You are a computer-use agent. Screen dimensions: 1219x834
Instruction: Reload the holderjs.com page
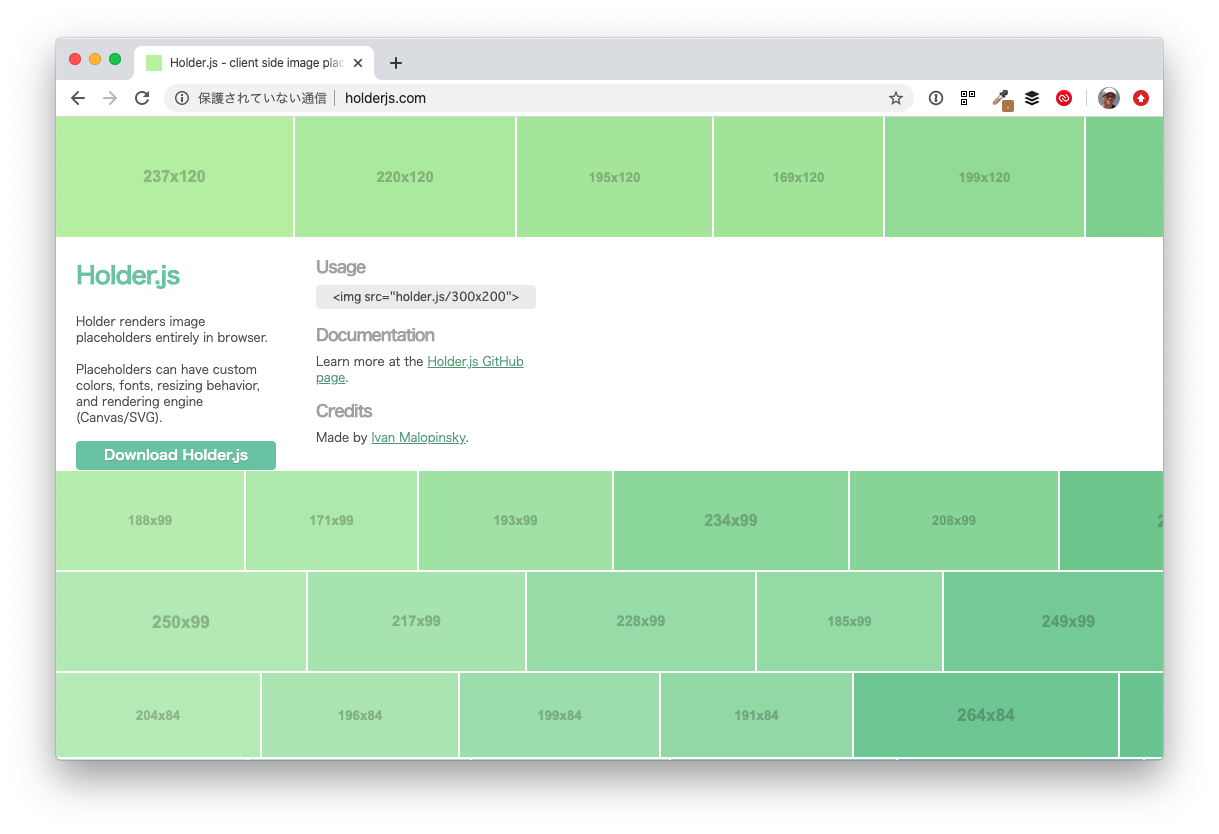142,98
